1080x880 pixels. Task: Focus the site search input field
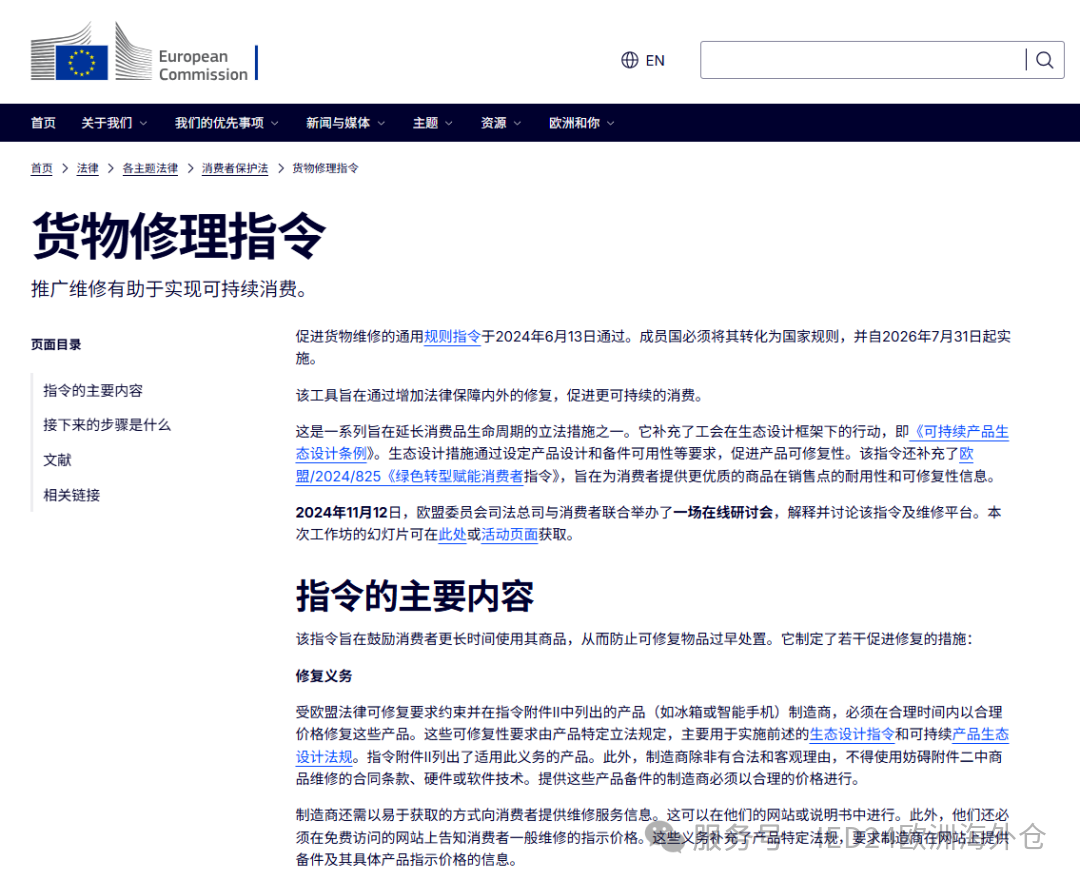pyautogui.click(x=863, y=60)
